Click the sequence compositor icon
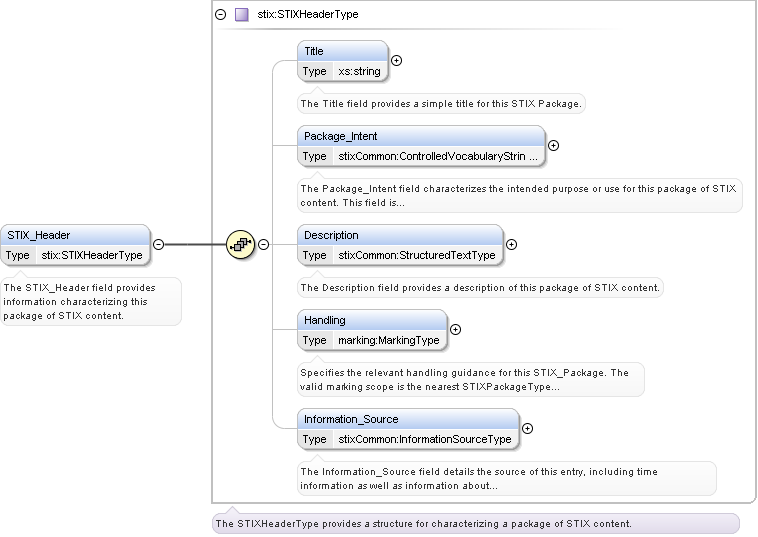This screenshot has height=537, width=758. pyautogui.click(x=241, y=244)
